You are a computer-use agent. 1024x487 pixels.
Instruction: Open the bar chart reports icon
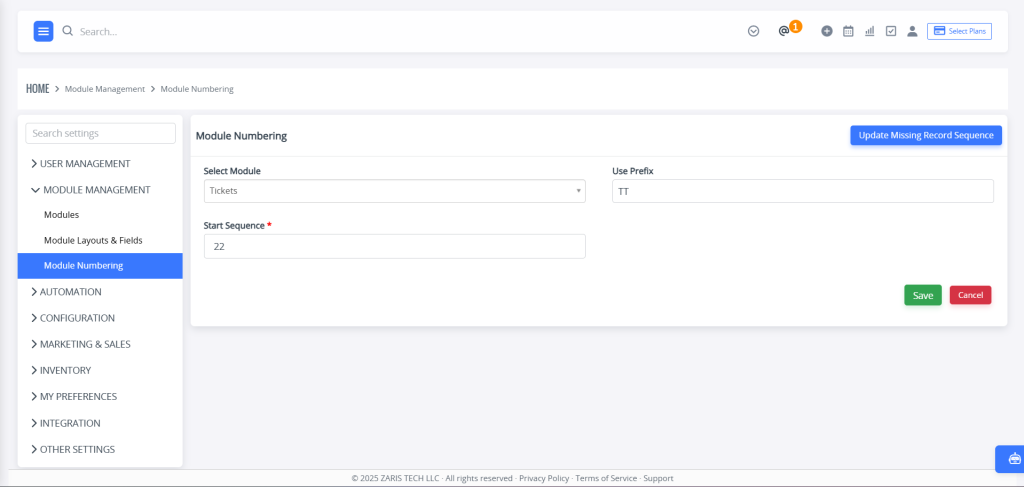point(869,31)
